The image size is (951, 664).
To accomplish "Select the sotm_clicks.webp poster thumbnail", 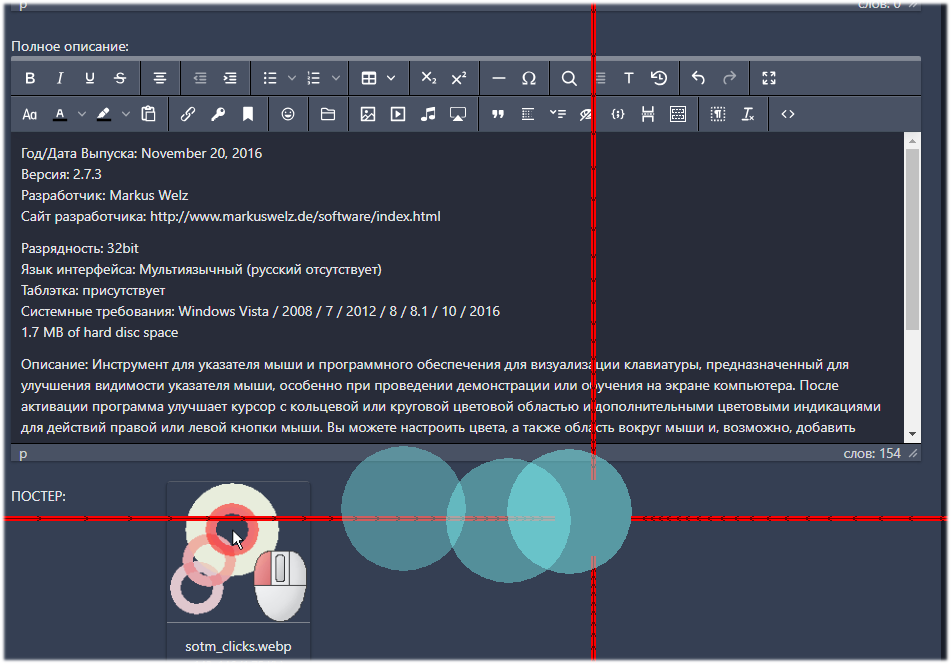I will (x=238, y=555).
